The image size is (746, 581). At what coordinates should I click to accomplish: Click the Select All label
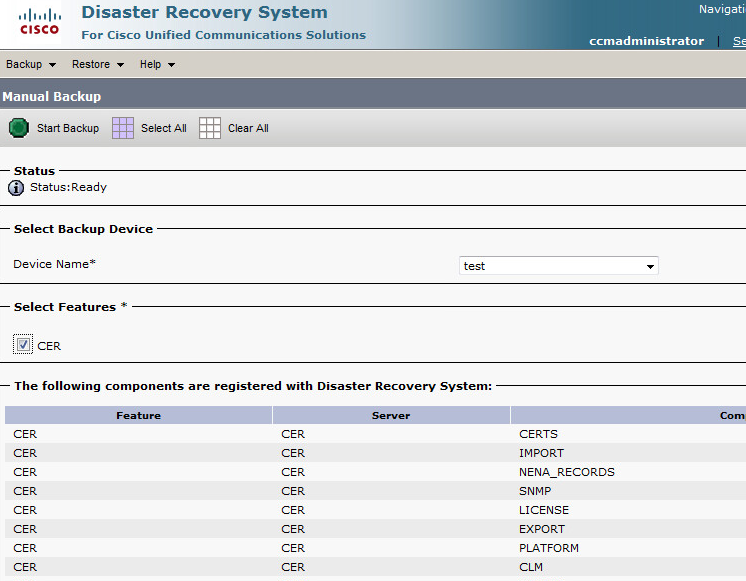click(x=164, y=128)
